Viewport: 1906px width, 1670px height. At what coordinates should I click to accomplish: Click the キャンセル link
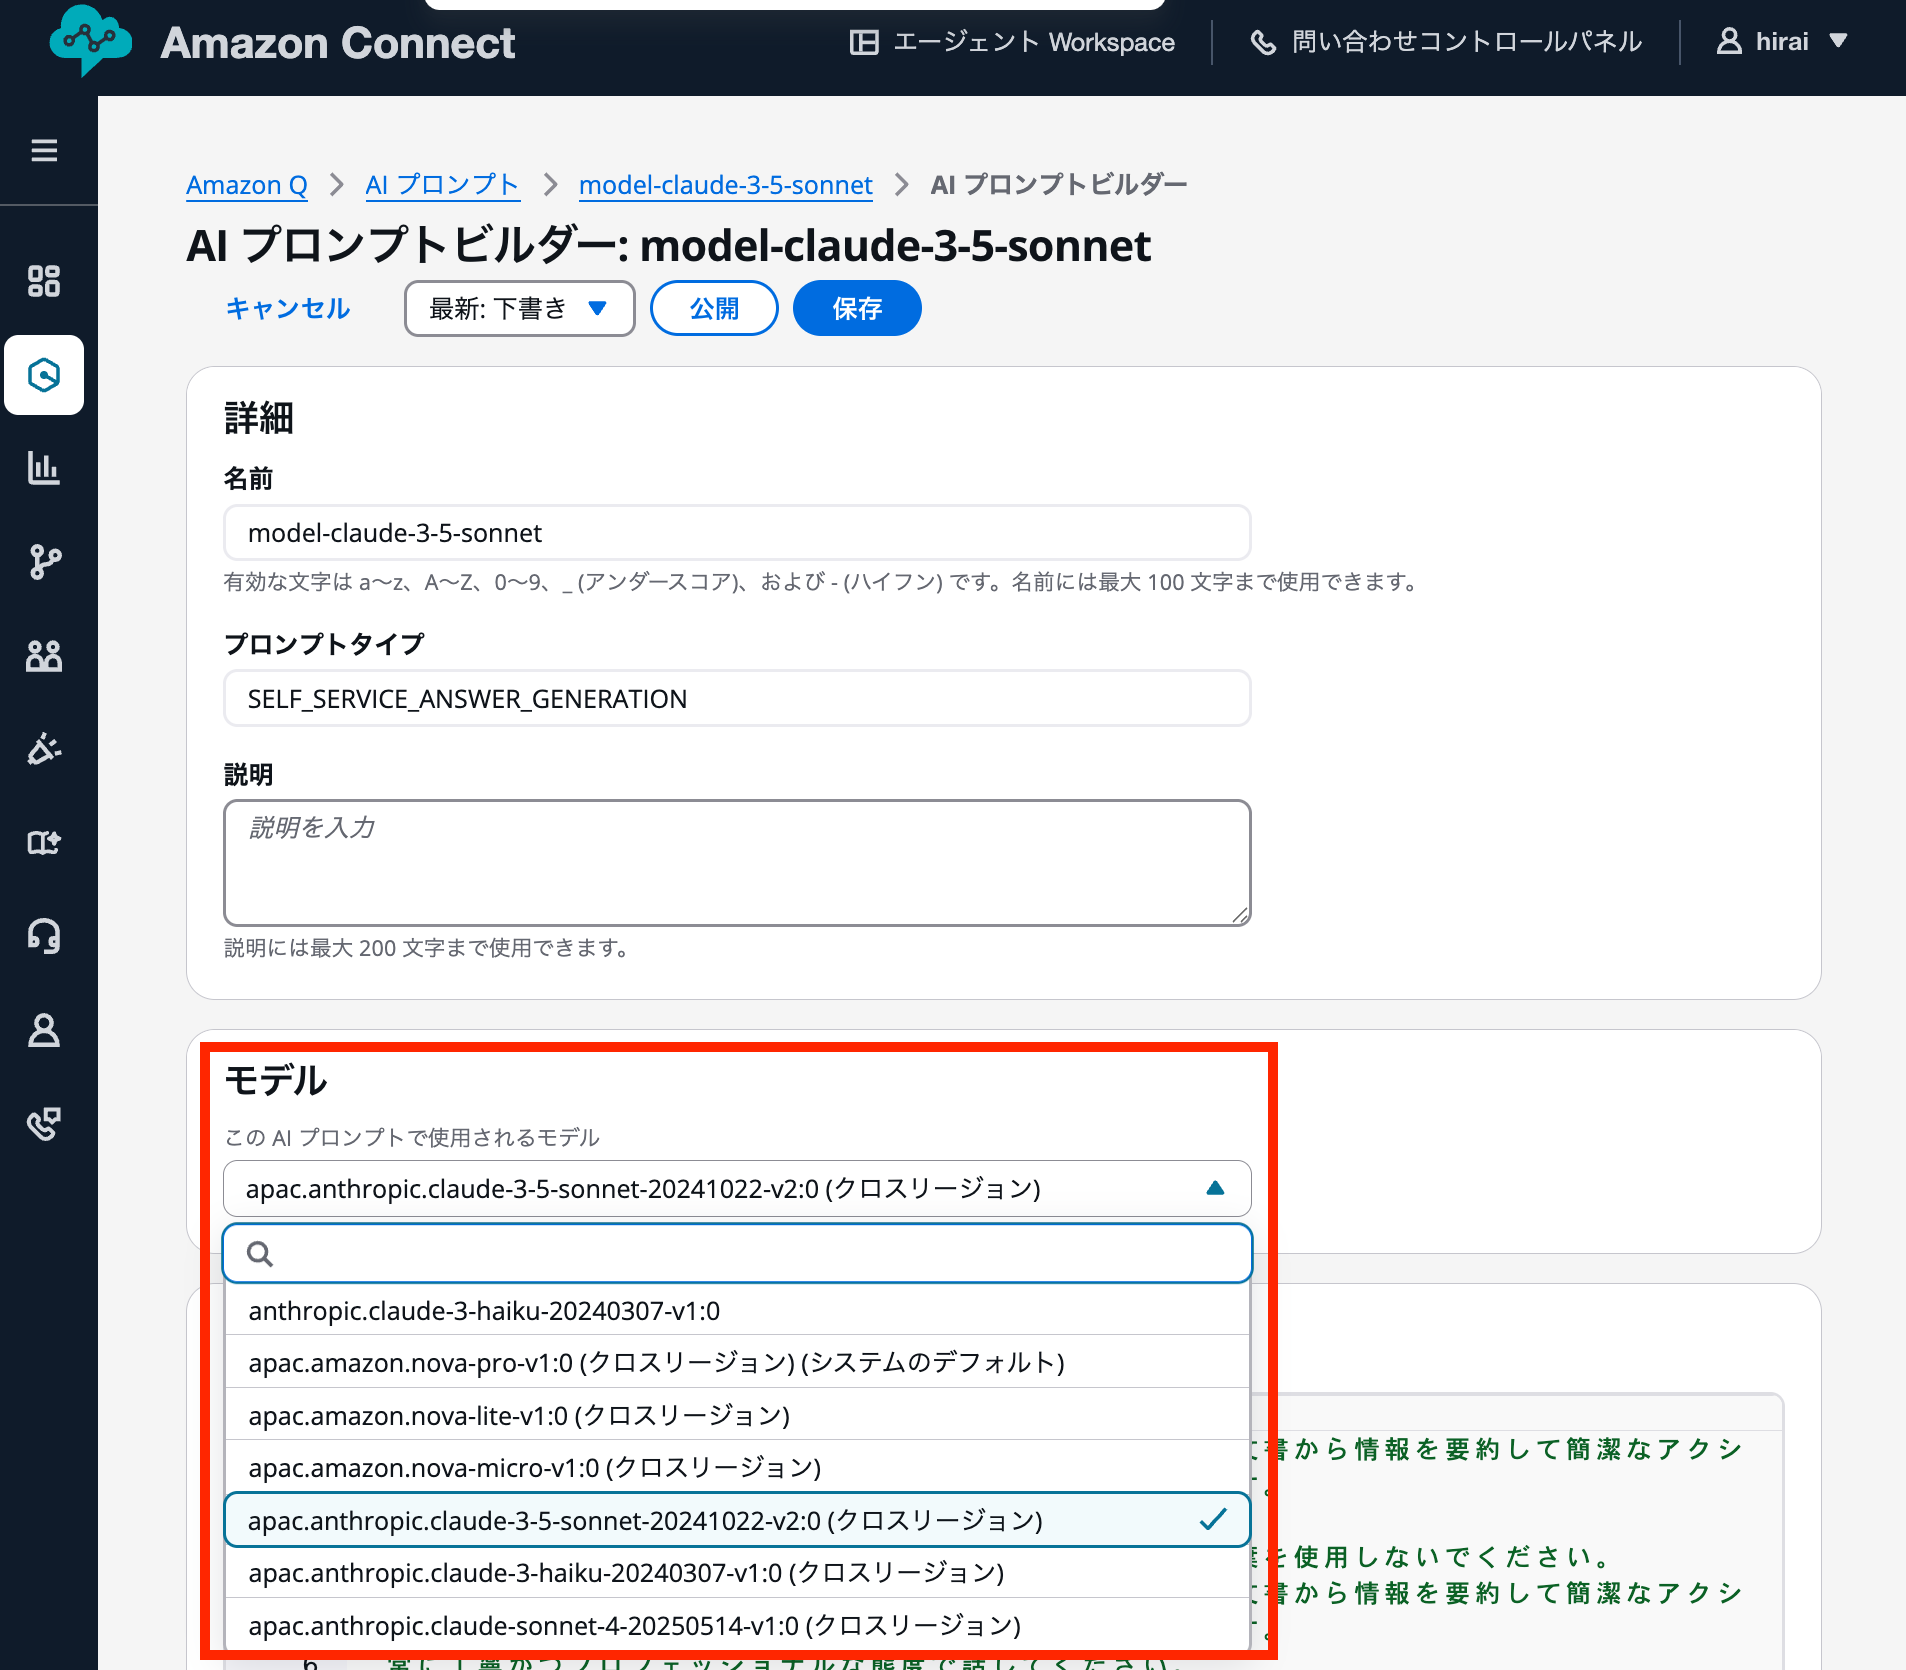click(x=288, y=308)
